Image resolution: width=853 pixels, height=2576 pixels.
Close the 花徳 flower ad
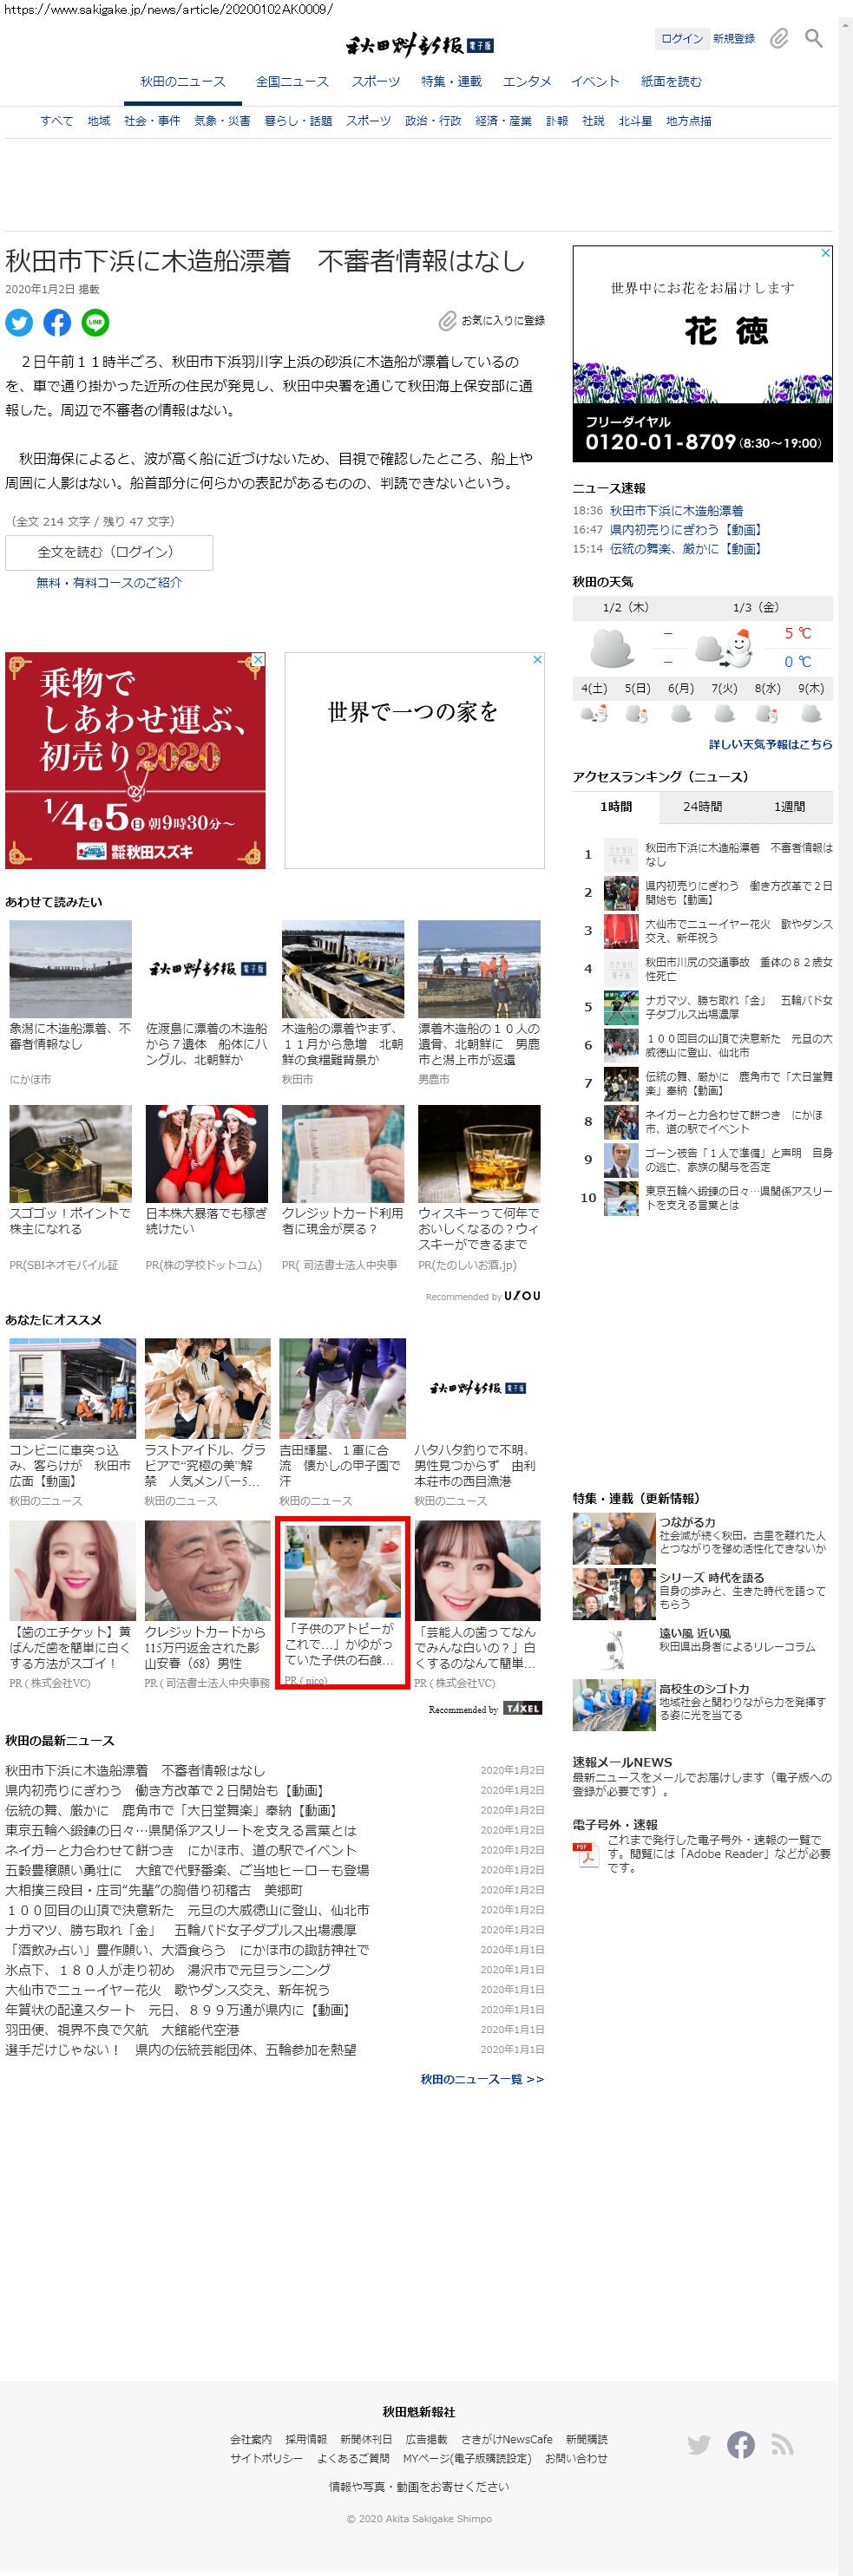coord(825,253)
